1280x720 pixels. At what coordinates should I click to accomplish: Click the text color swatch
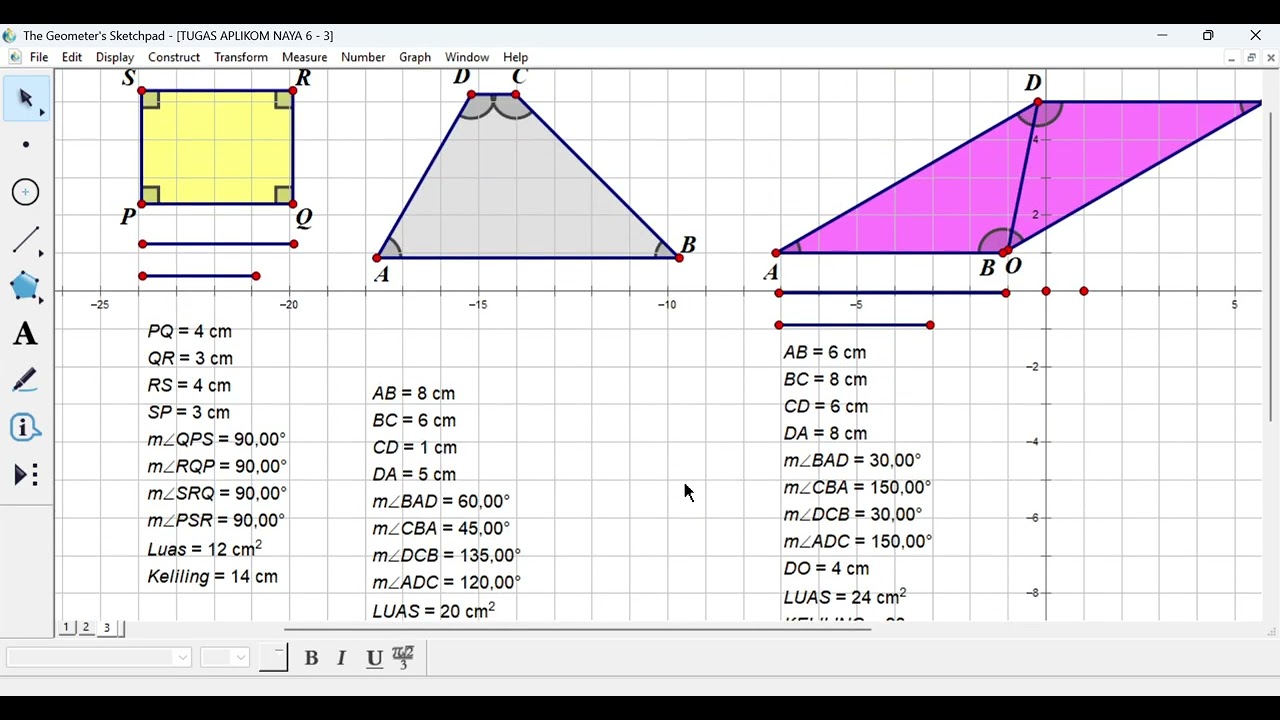tap(273, 657)
